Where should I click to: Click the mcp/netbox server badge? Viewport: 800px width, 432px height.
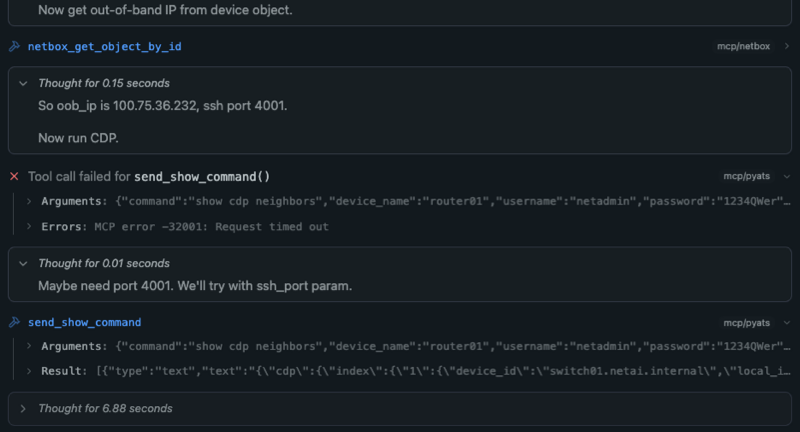745,47
